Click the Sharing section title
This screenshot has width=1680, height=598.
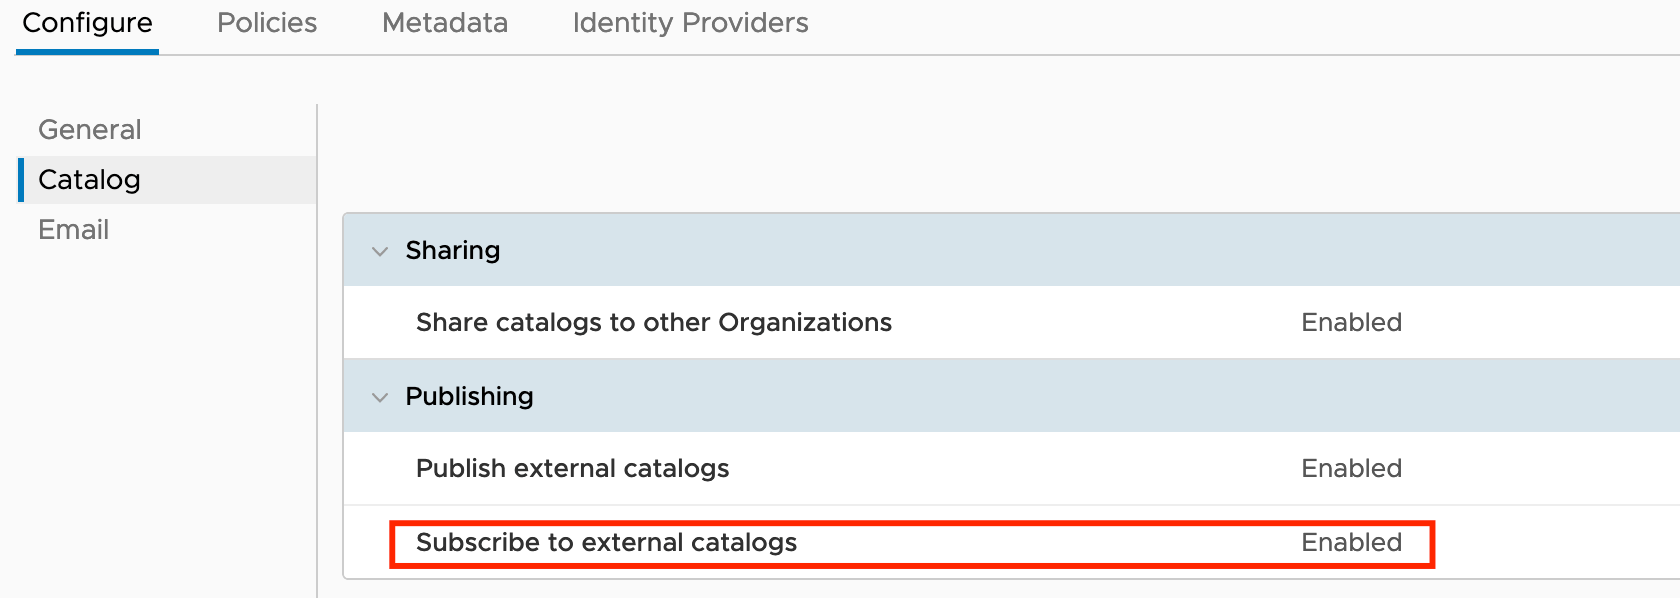(453, 250)
